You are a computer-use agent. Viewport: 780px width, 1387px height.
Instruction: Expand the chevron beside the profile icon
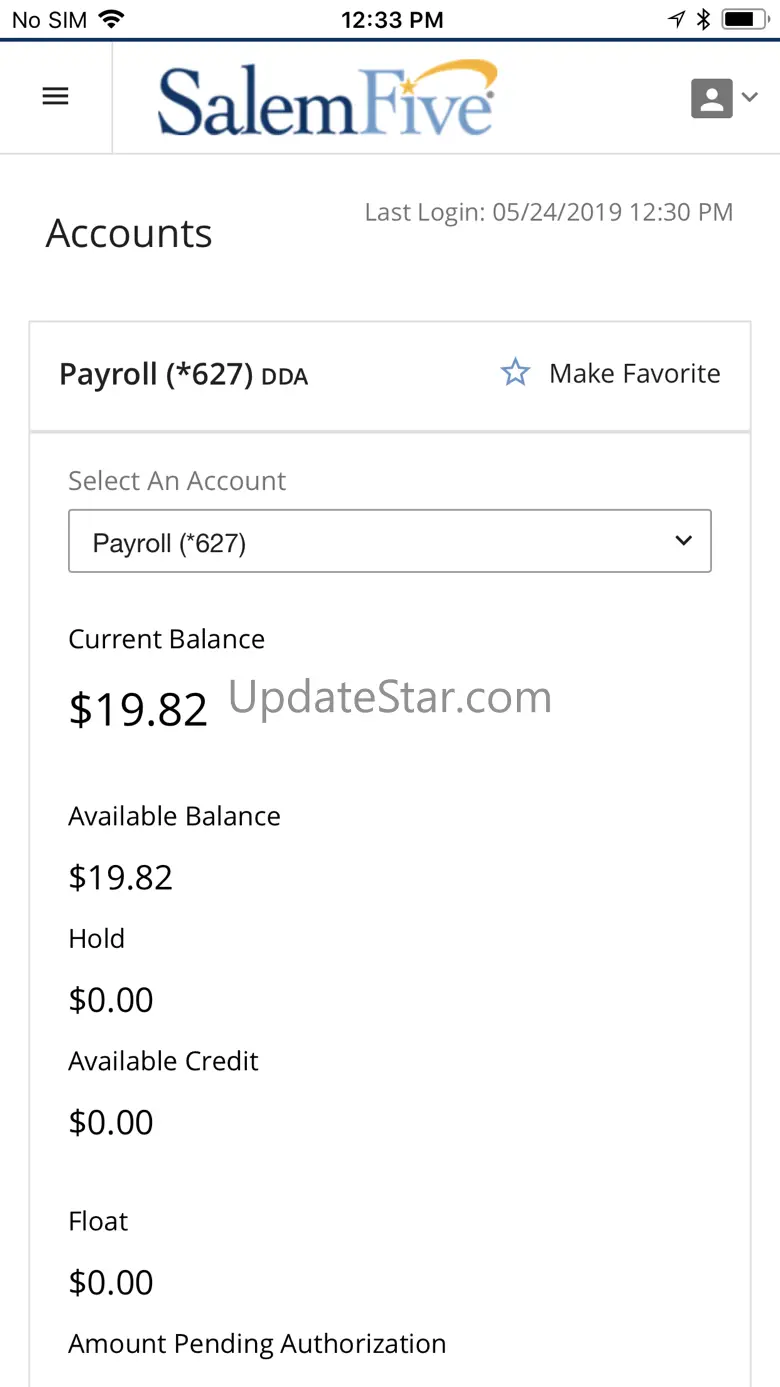pyautogui.click(x=749, y=97)
